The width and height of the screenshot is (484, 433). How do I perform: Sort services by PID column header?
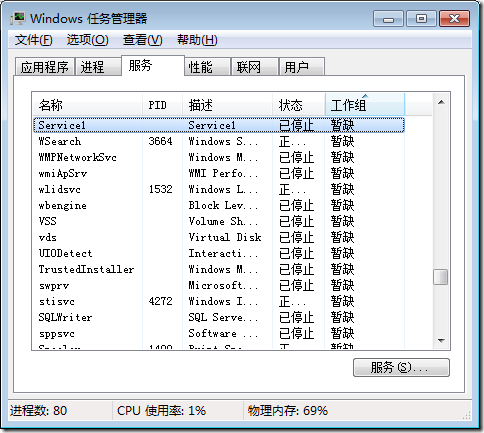(162, 105)
